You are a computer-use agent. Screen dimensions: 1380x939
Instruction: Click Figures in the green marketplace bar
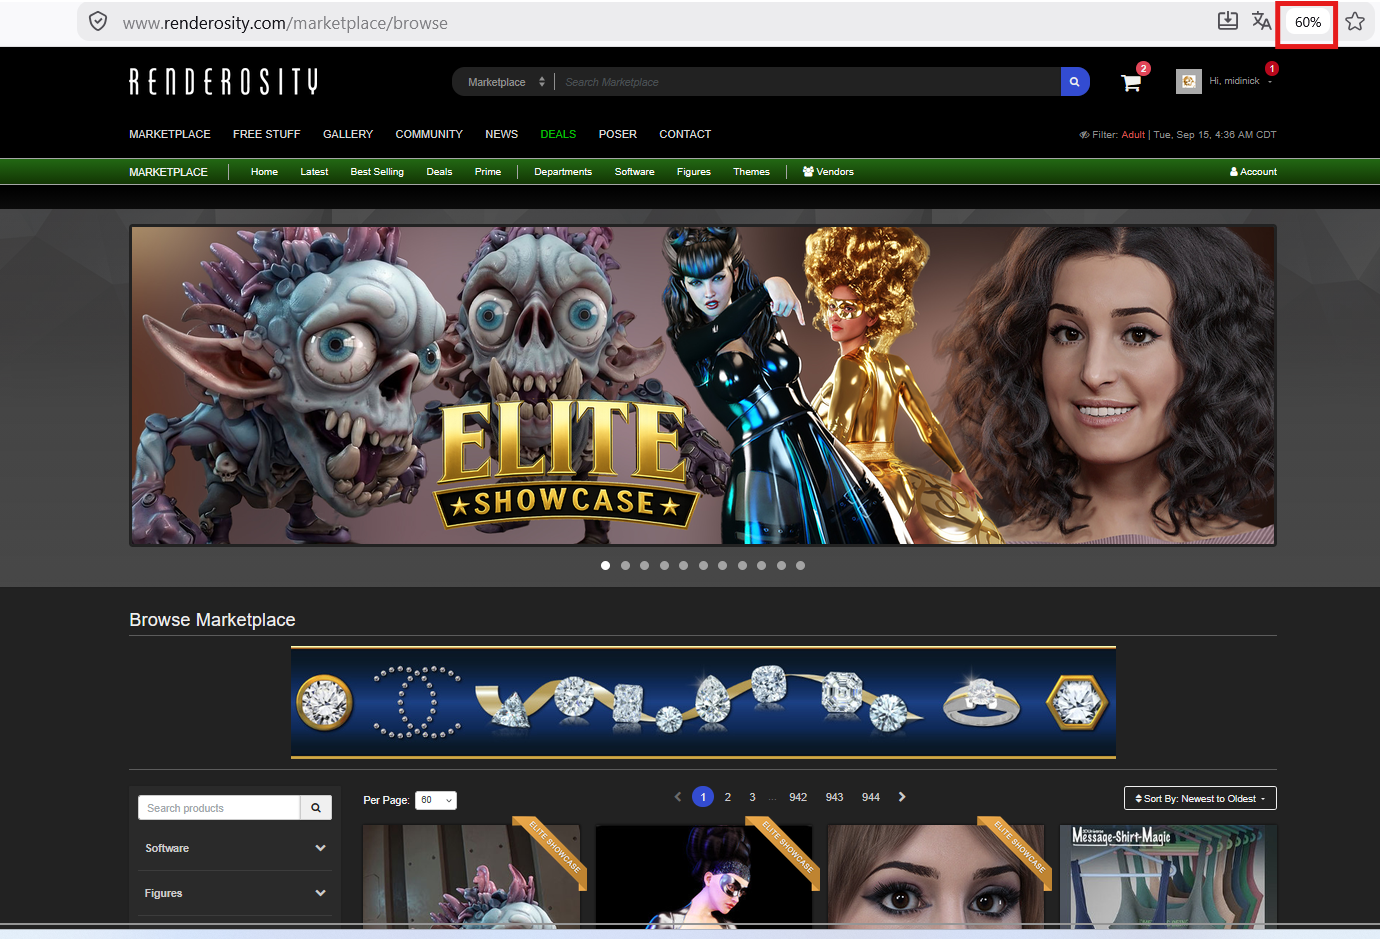694,172
